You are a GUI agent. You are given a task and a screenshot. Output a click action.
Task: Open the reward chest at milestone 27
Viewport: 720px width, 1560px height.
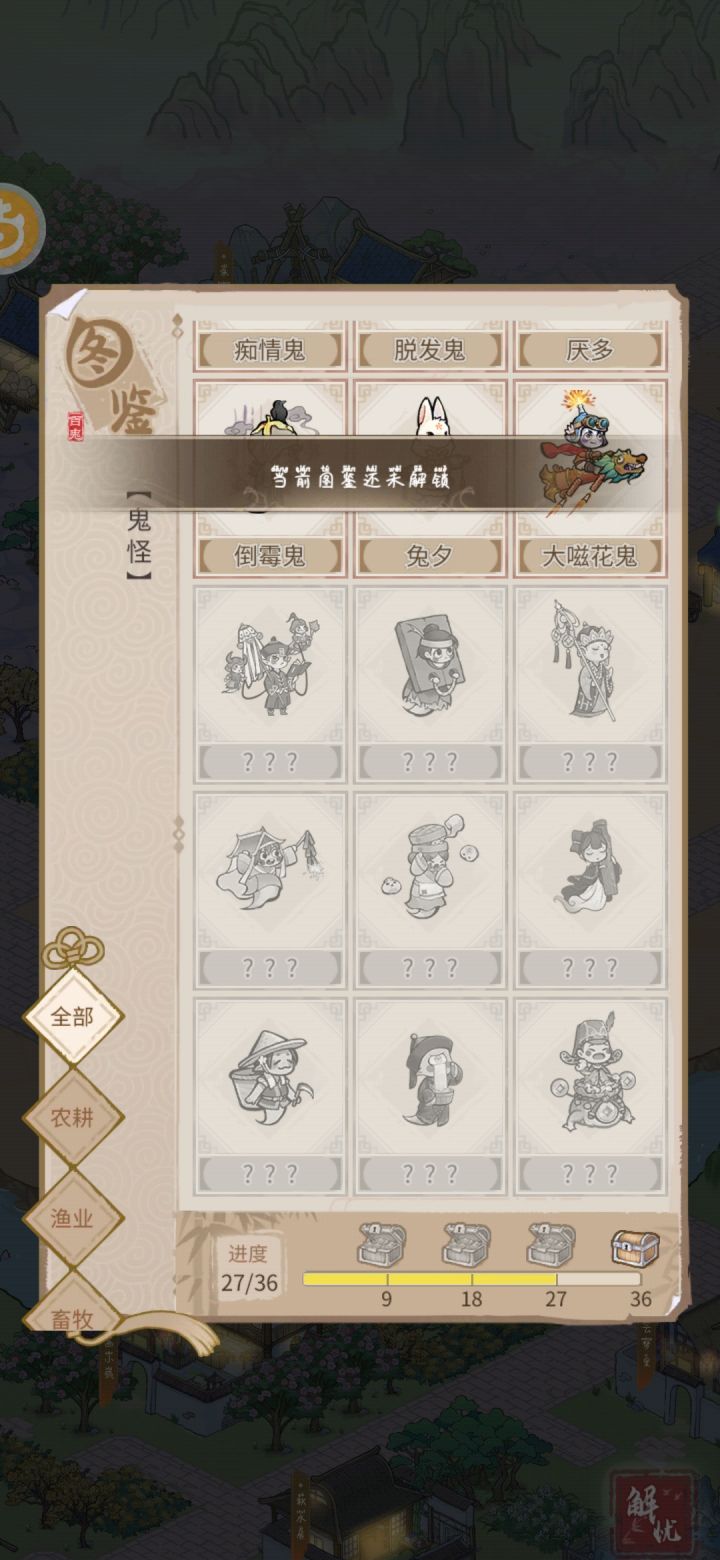pyautogui.click(x=551, y=1245)
